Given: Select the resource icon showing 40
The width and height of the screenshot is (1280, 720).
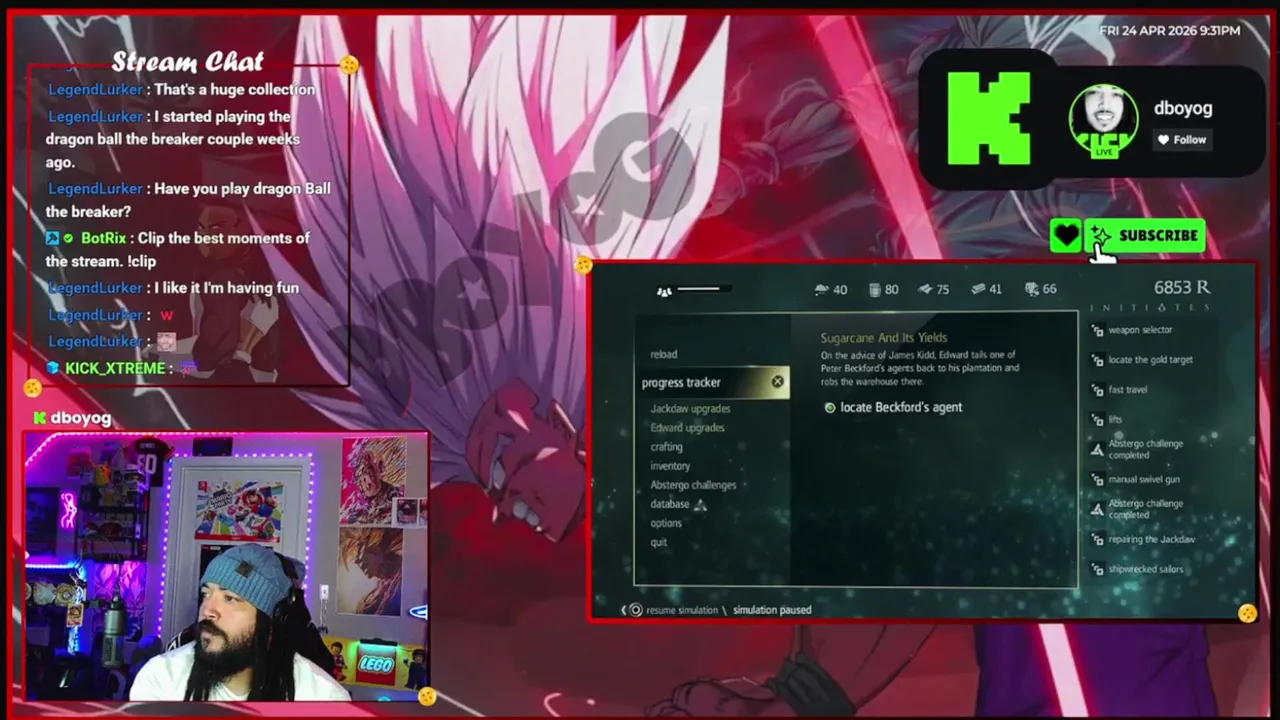Looking at the screenshot, I should click(x=822, y=289).
